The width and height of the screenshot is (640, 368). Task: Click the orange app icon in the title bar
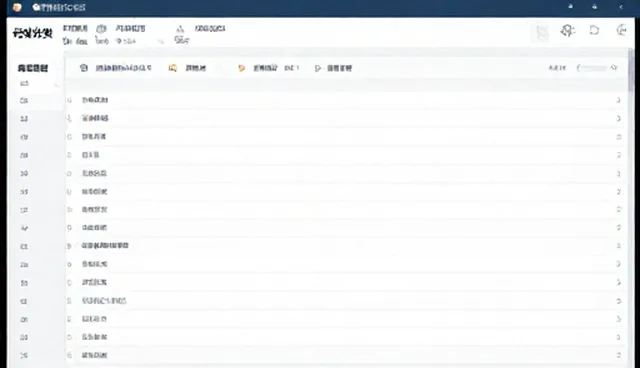17,7
